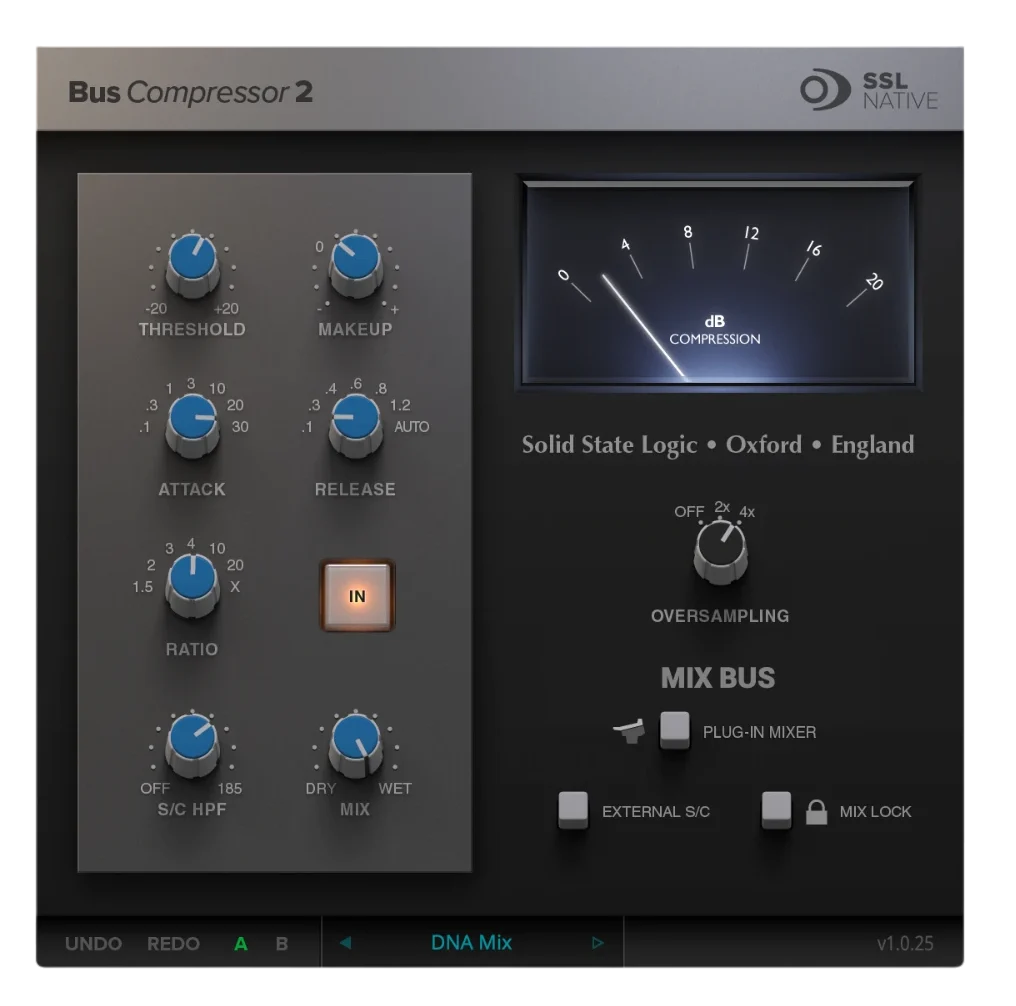1016x1006 pixels.
Task: Click the Dry/Wet Mix knob
Action: (x=355, y=745)
